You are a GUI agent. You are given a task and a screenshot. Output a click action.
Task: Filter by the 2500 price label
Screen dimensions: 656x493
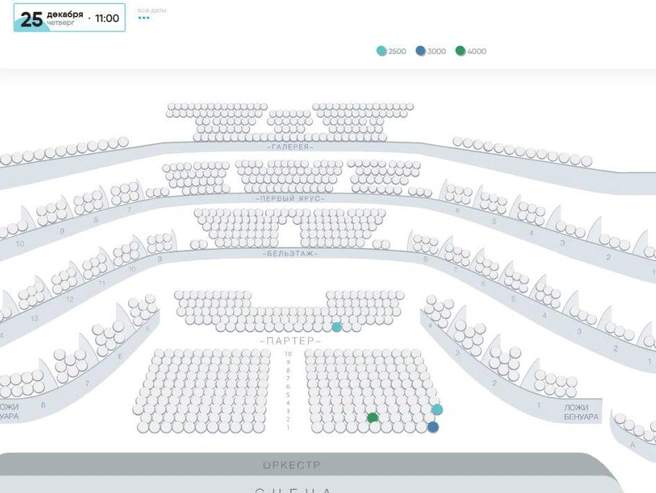coord(397,51)
